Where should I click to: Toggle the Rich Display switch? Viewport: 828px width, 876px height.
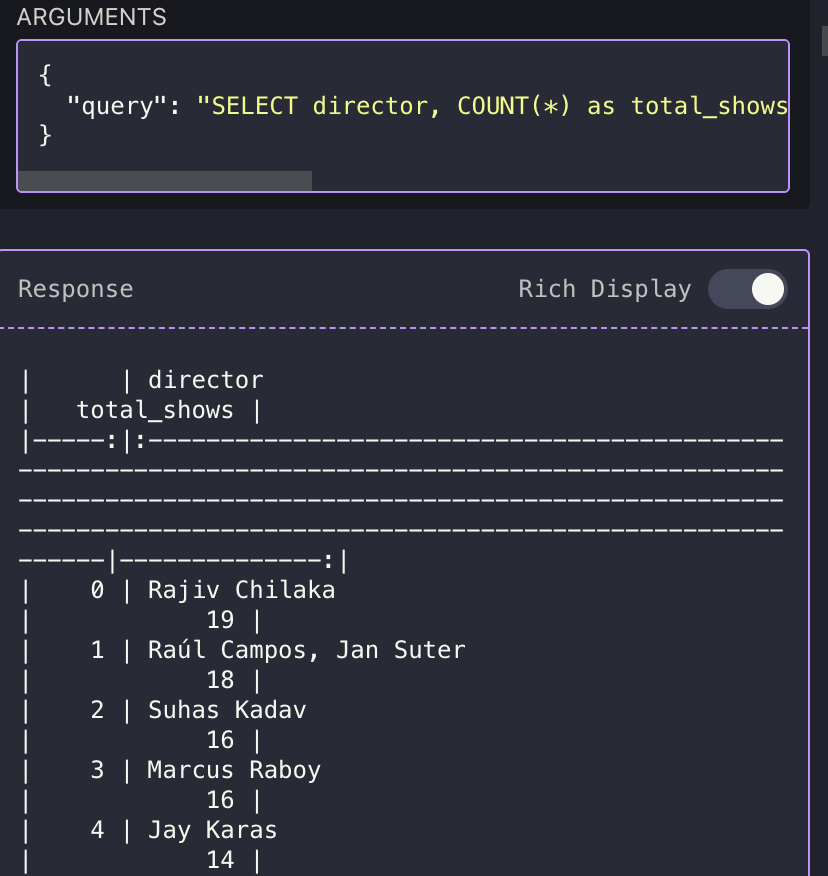747,290
